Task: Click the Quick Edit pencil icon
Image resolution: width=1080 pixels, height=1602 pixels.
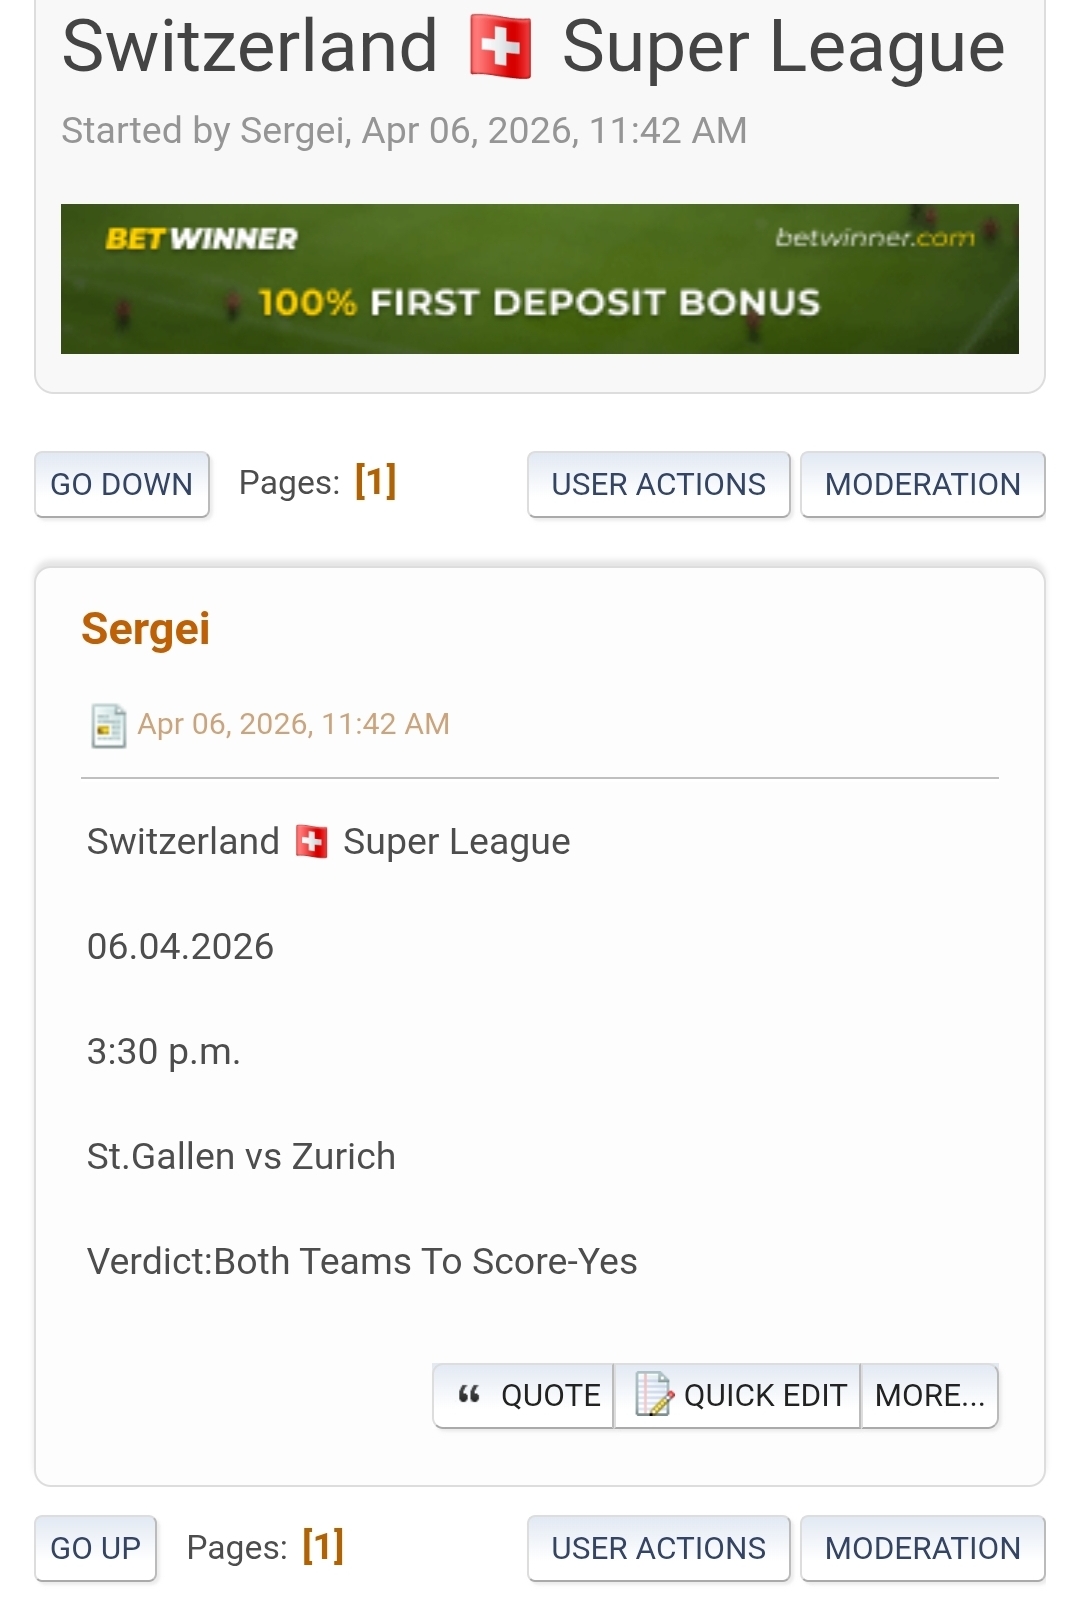Action: pos(654,1394)
